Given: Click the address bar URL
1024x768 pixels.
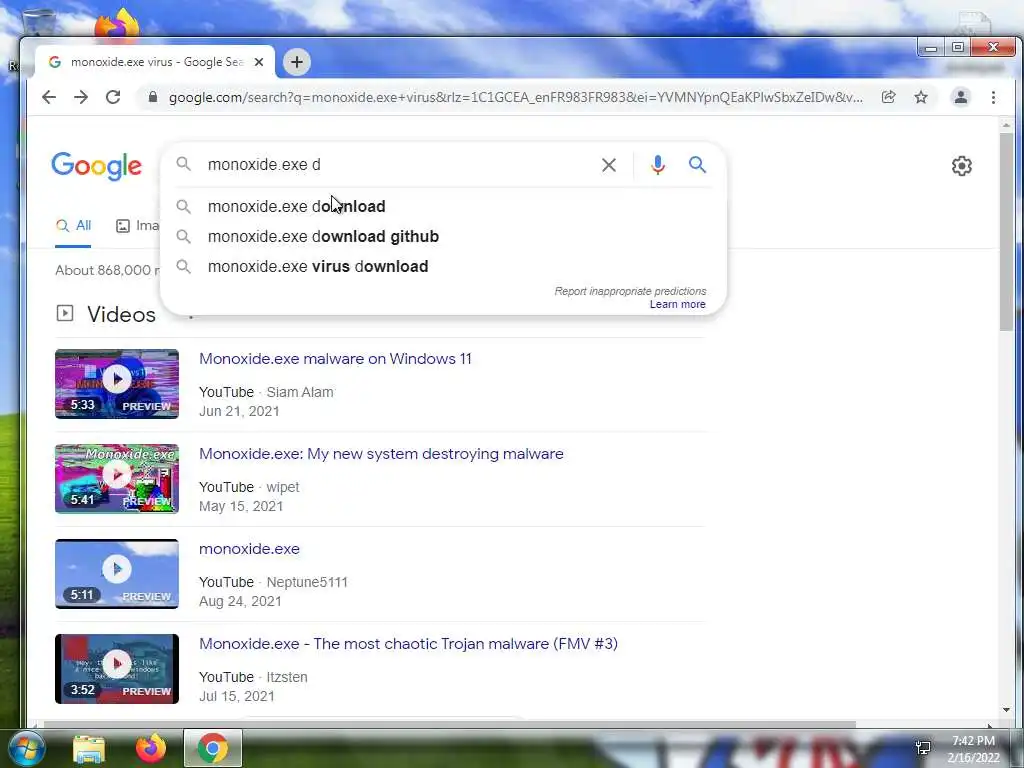Looking at the screenshot, I should tap(515, 97).
